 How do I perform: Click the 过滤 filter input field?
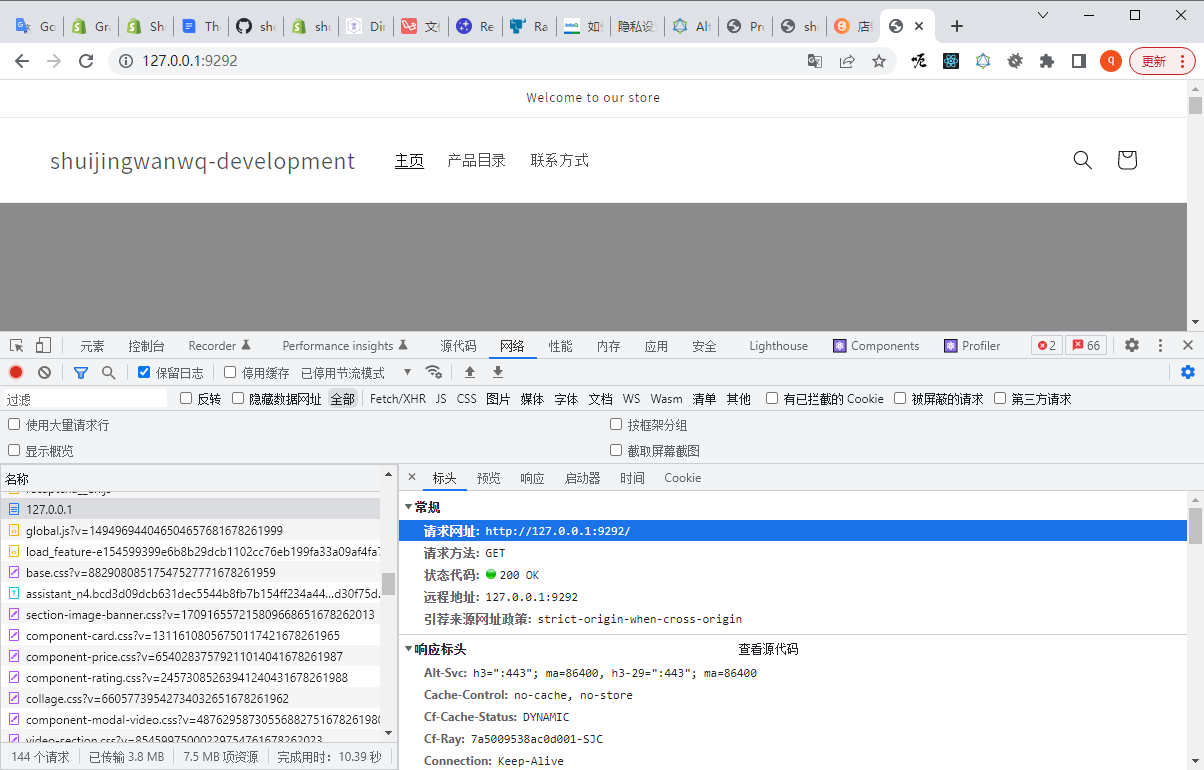point(85,399)
